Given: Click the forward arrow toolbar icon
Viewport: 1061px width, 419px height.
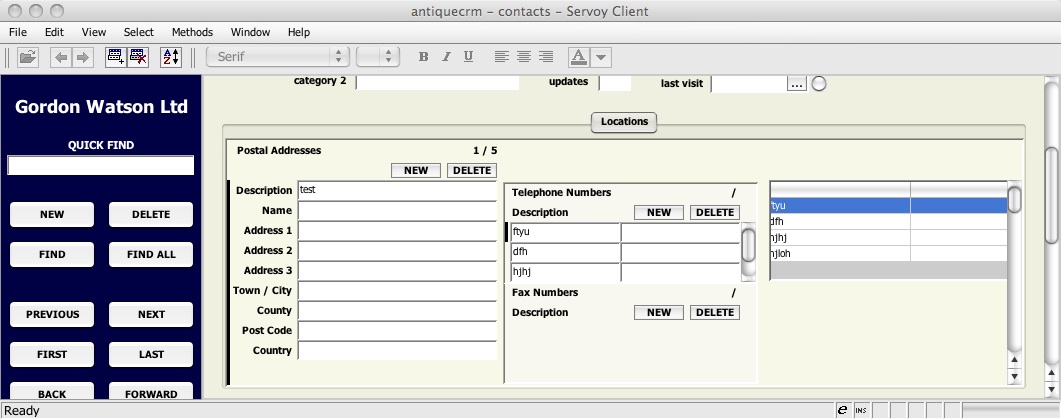Looking at the screenshot, I should (x=83, y=58).
